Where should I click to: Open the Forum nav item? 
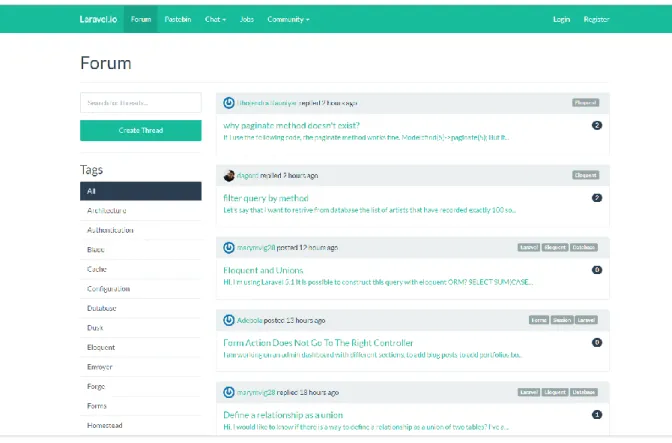(141, 19)
